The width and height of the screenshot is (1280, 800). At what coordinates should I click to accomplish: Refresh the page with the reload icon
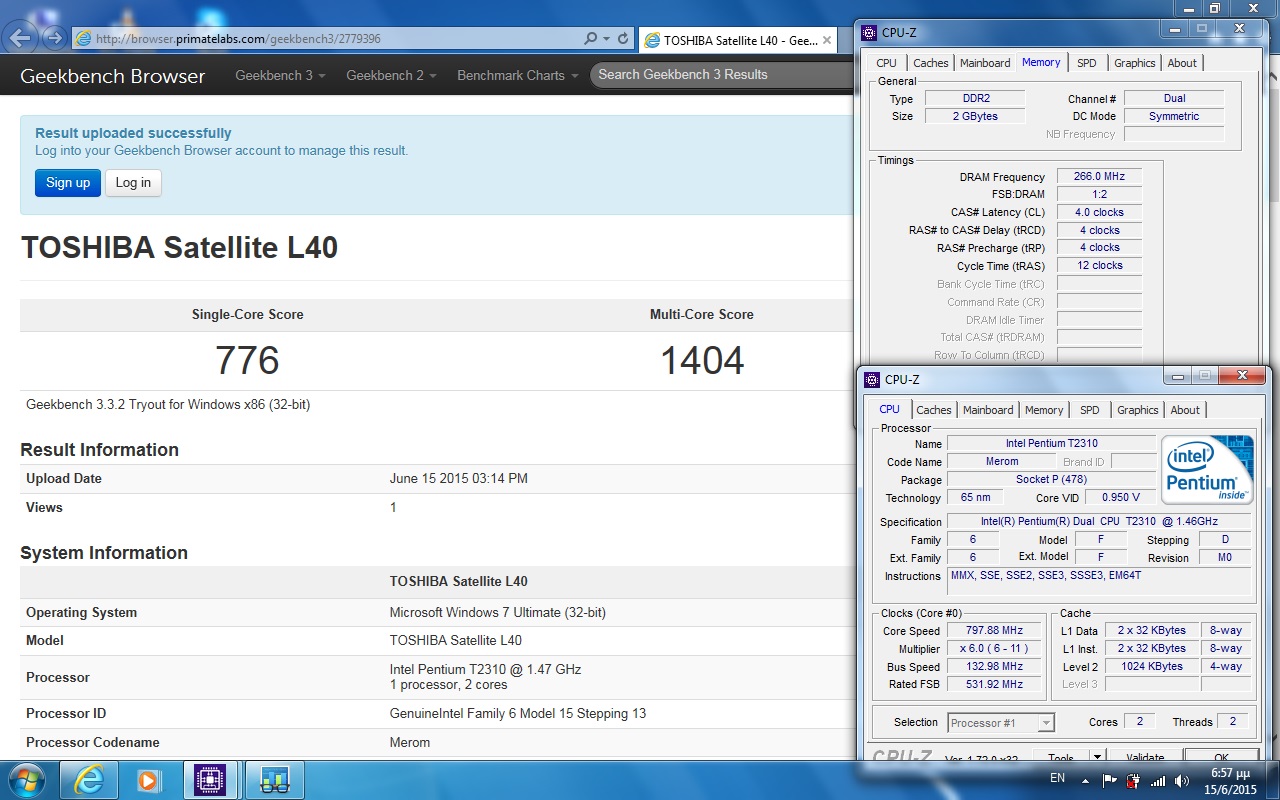(623, 39)
